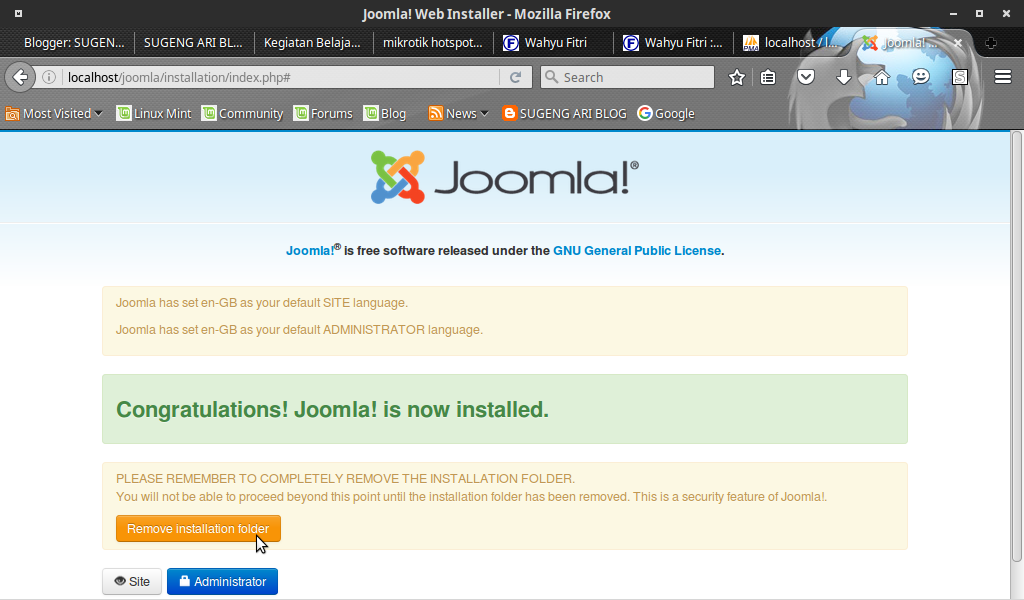
Task: Click the Joomla logo image
Action: click(x=505, y=177)
